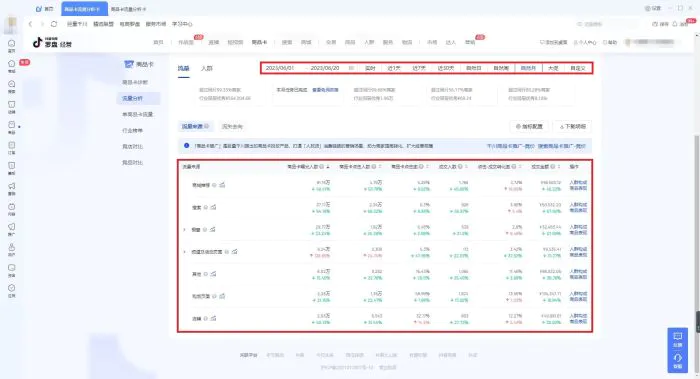Click the blue link in the second summary card
Image resolution: width=700 pixels, height=379 pixels.
pos(325,90)
